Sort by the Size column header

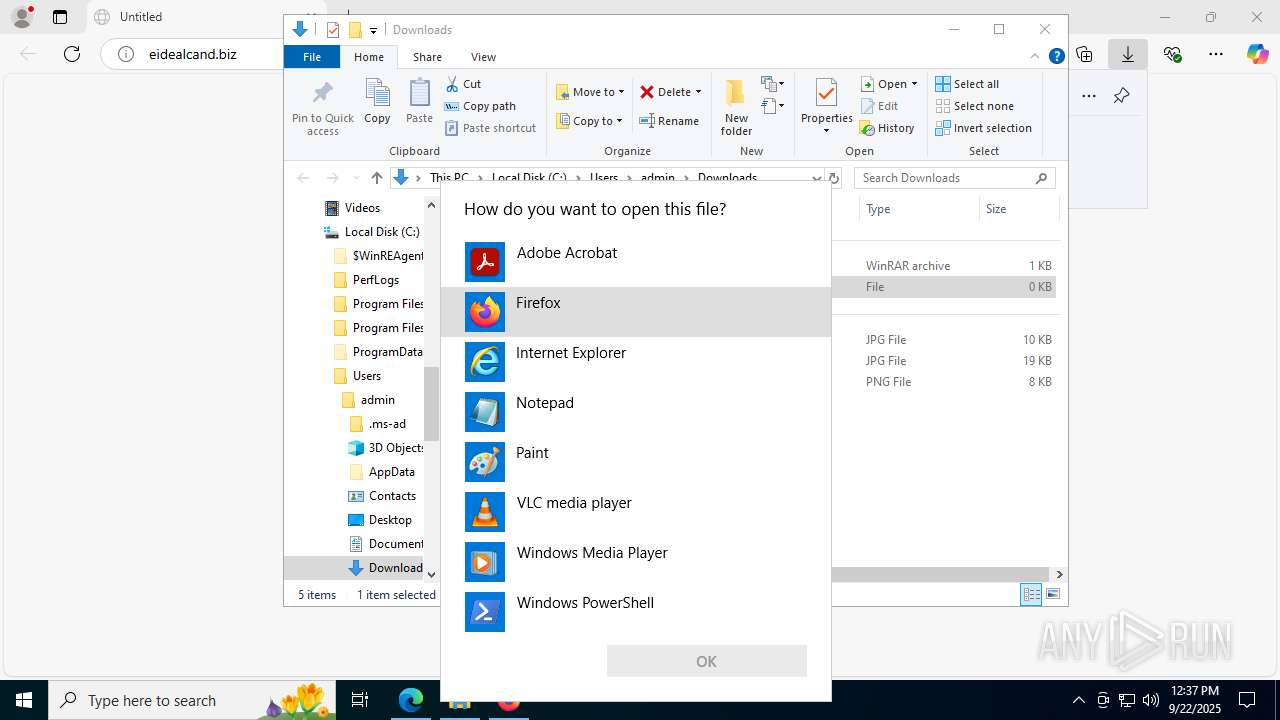(x=1018, y=209)
